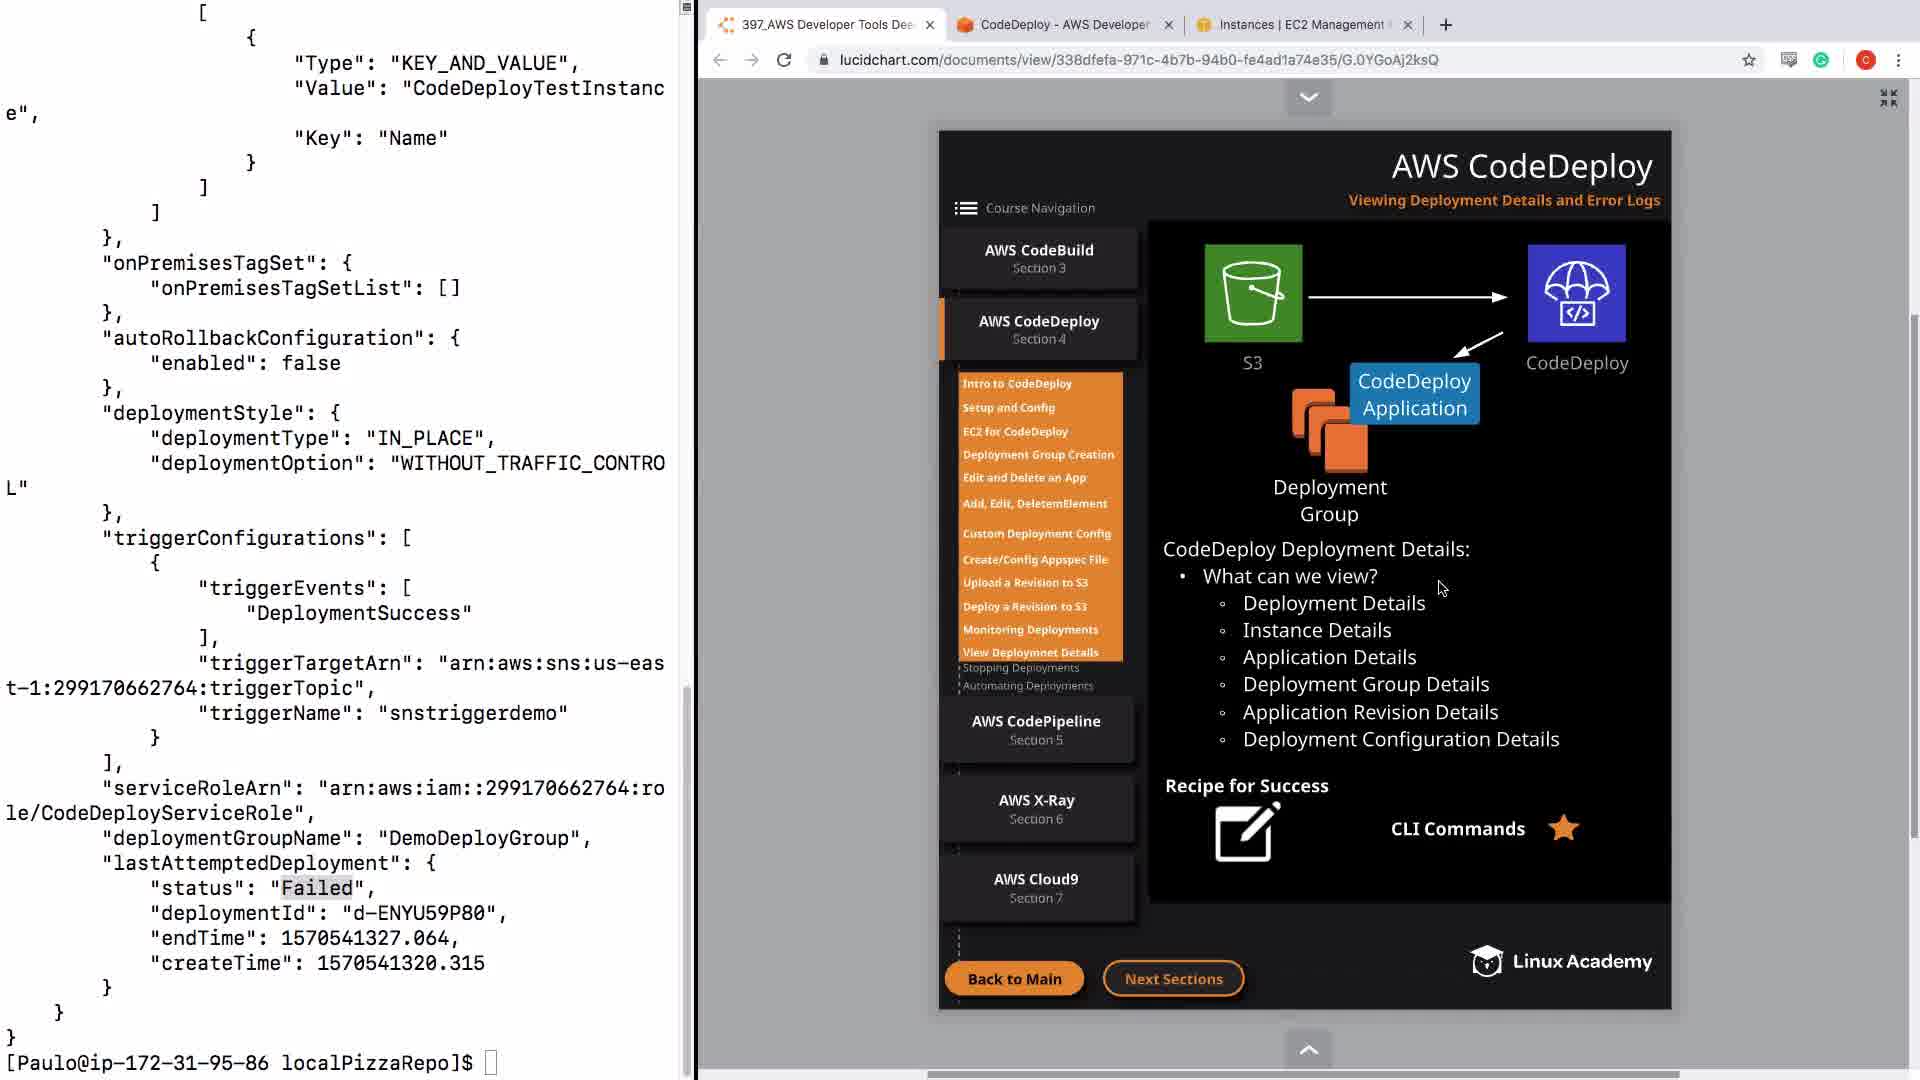Bookmark page with star icon

point(1748,60)
